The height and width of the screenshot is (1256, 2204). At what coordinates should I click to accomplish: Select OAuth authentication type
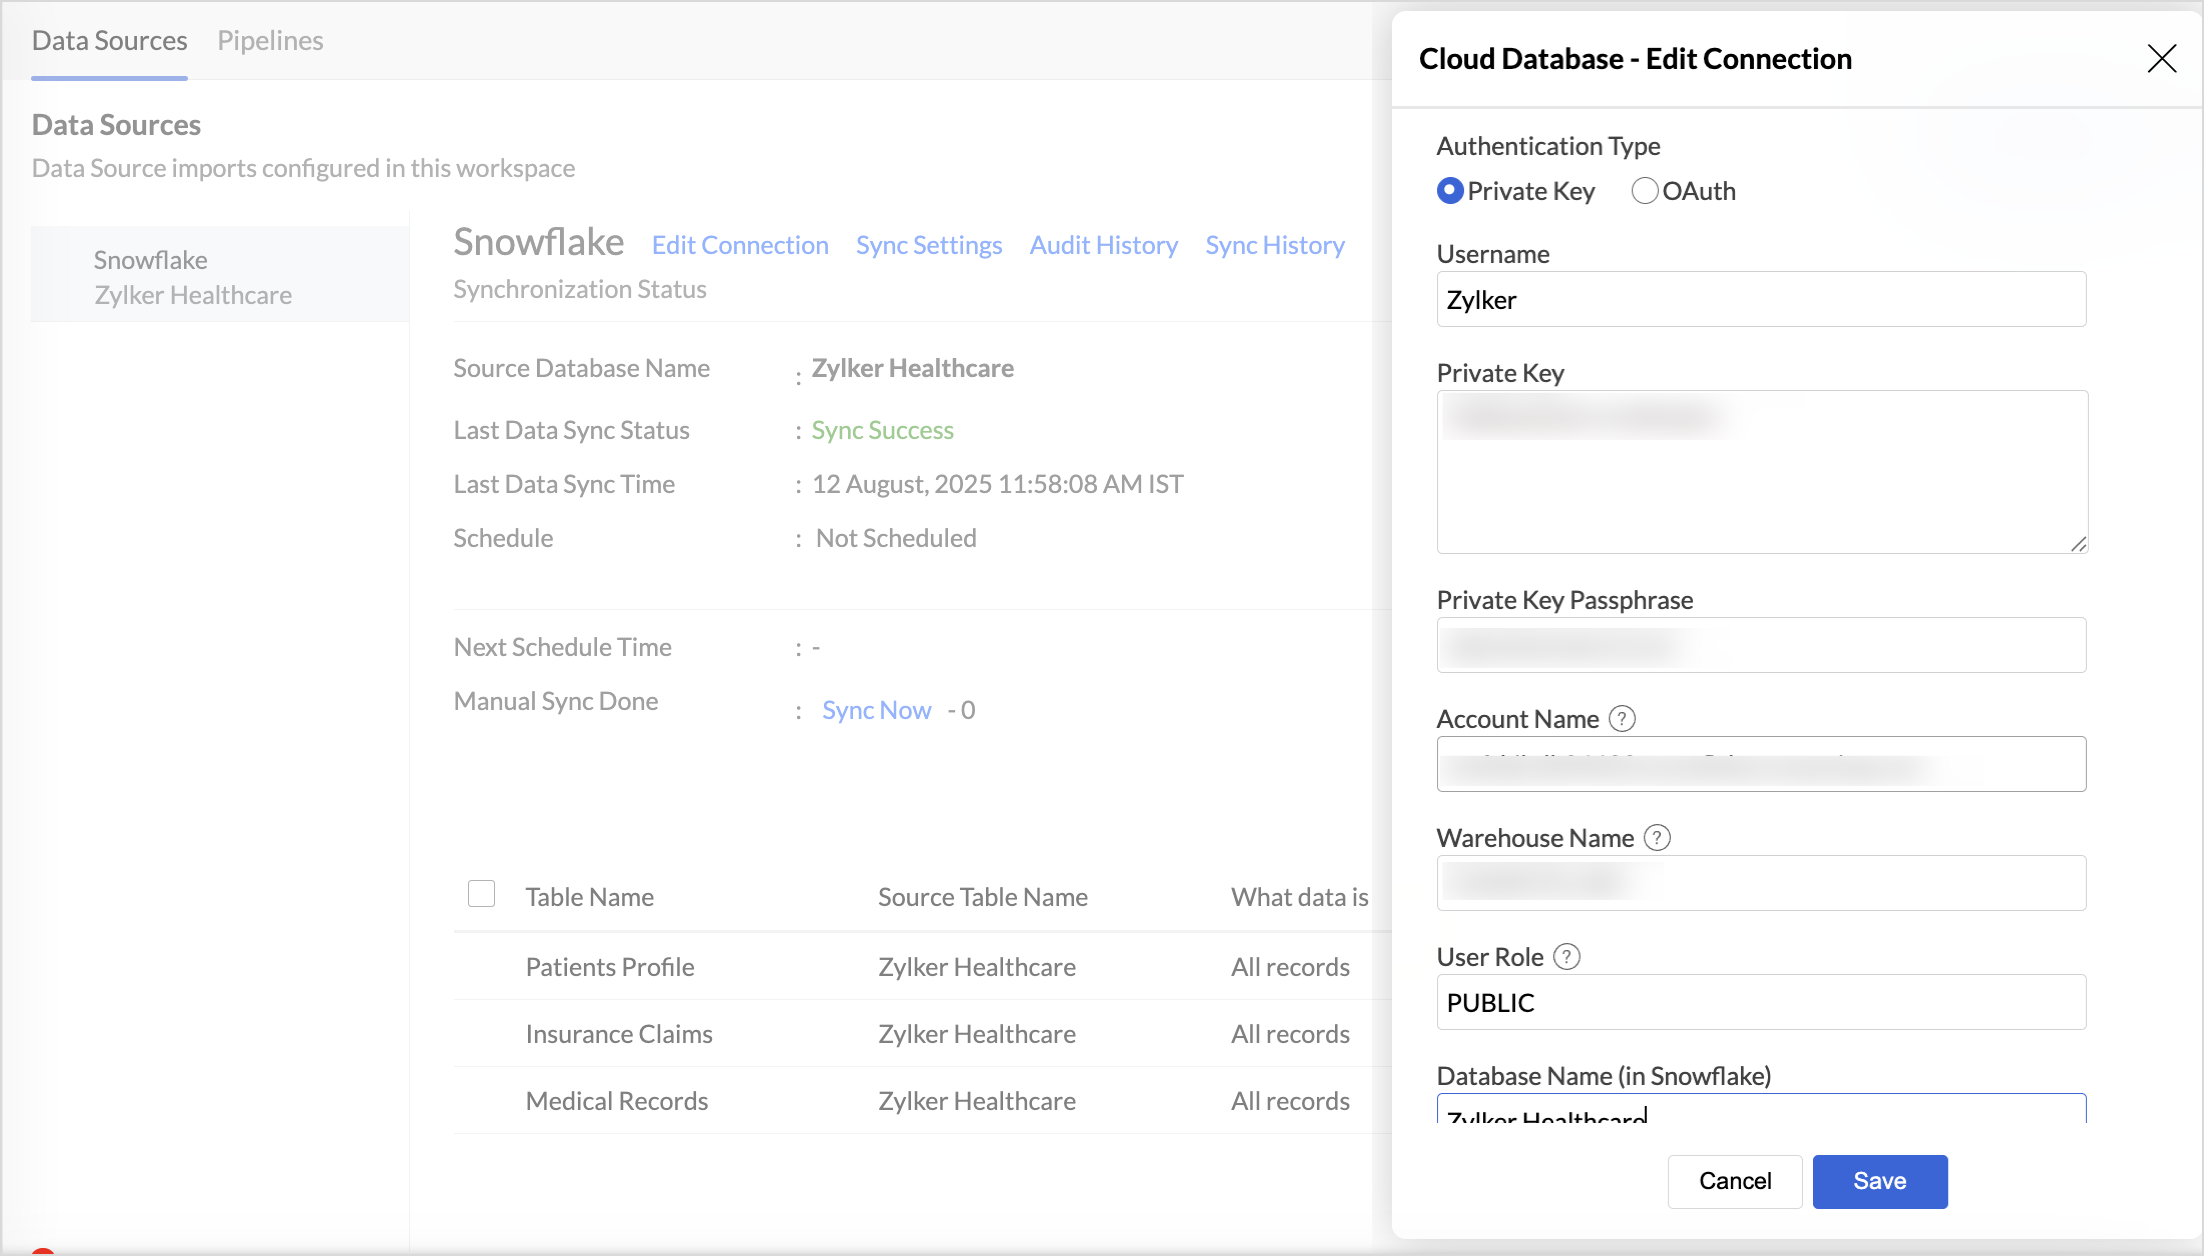coord(1645,191)
